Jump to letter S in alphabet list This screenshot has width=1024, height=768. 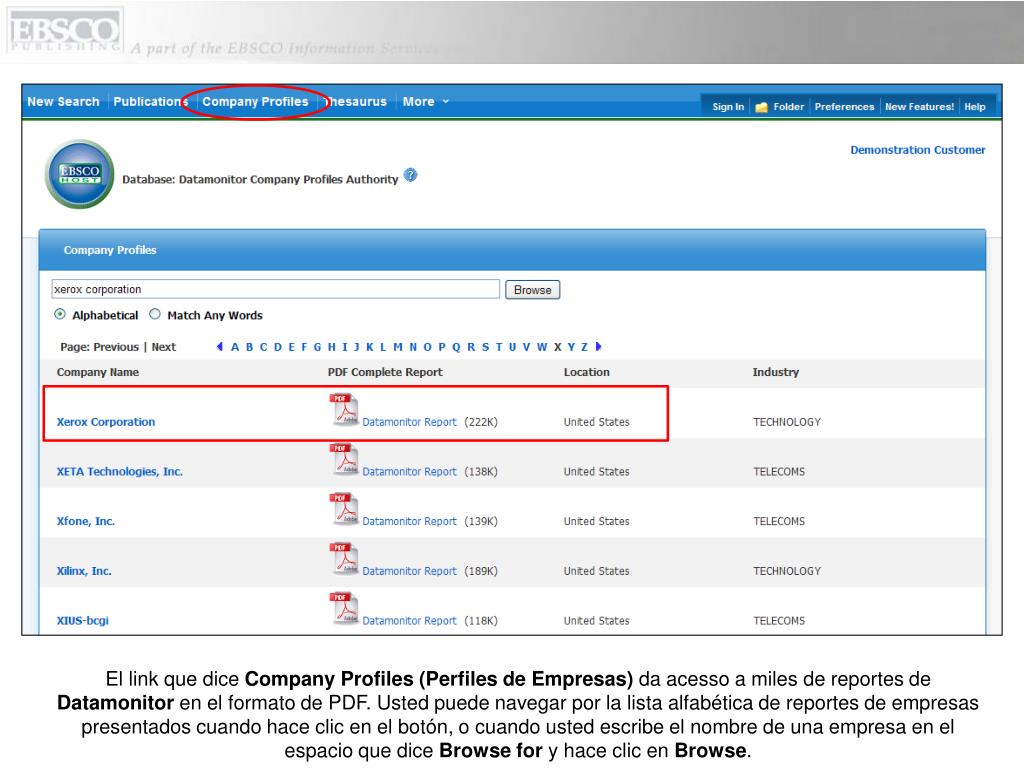(x=485, y=347)
